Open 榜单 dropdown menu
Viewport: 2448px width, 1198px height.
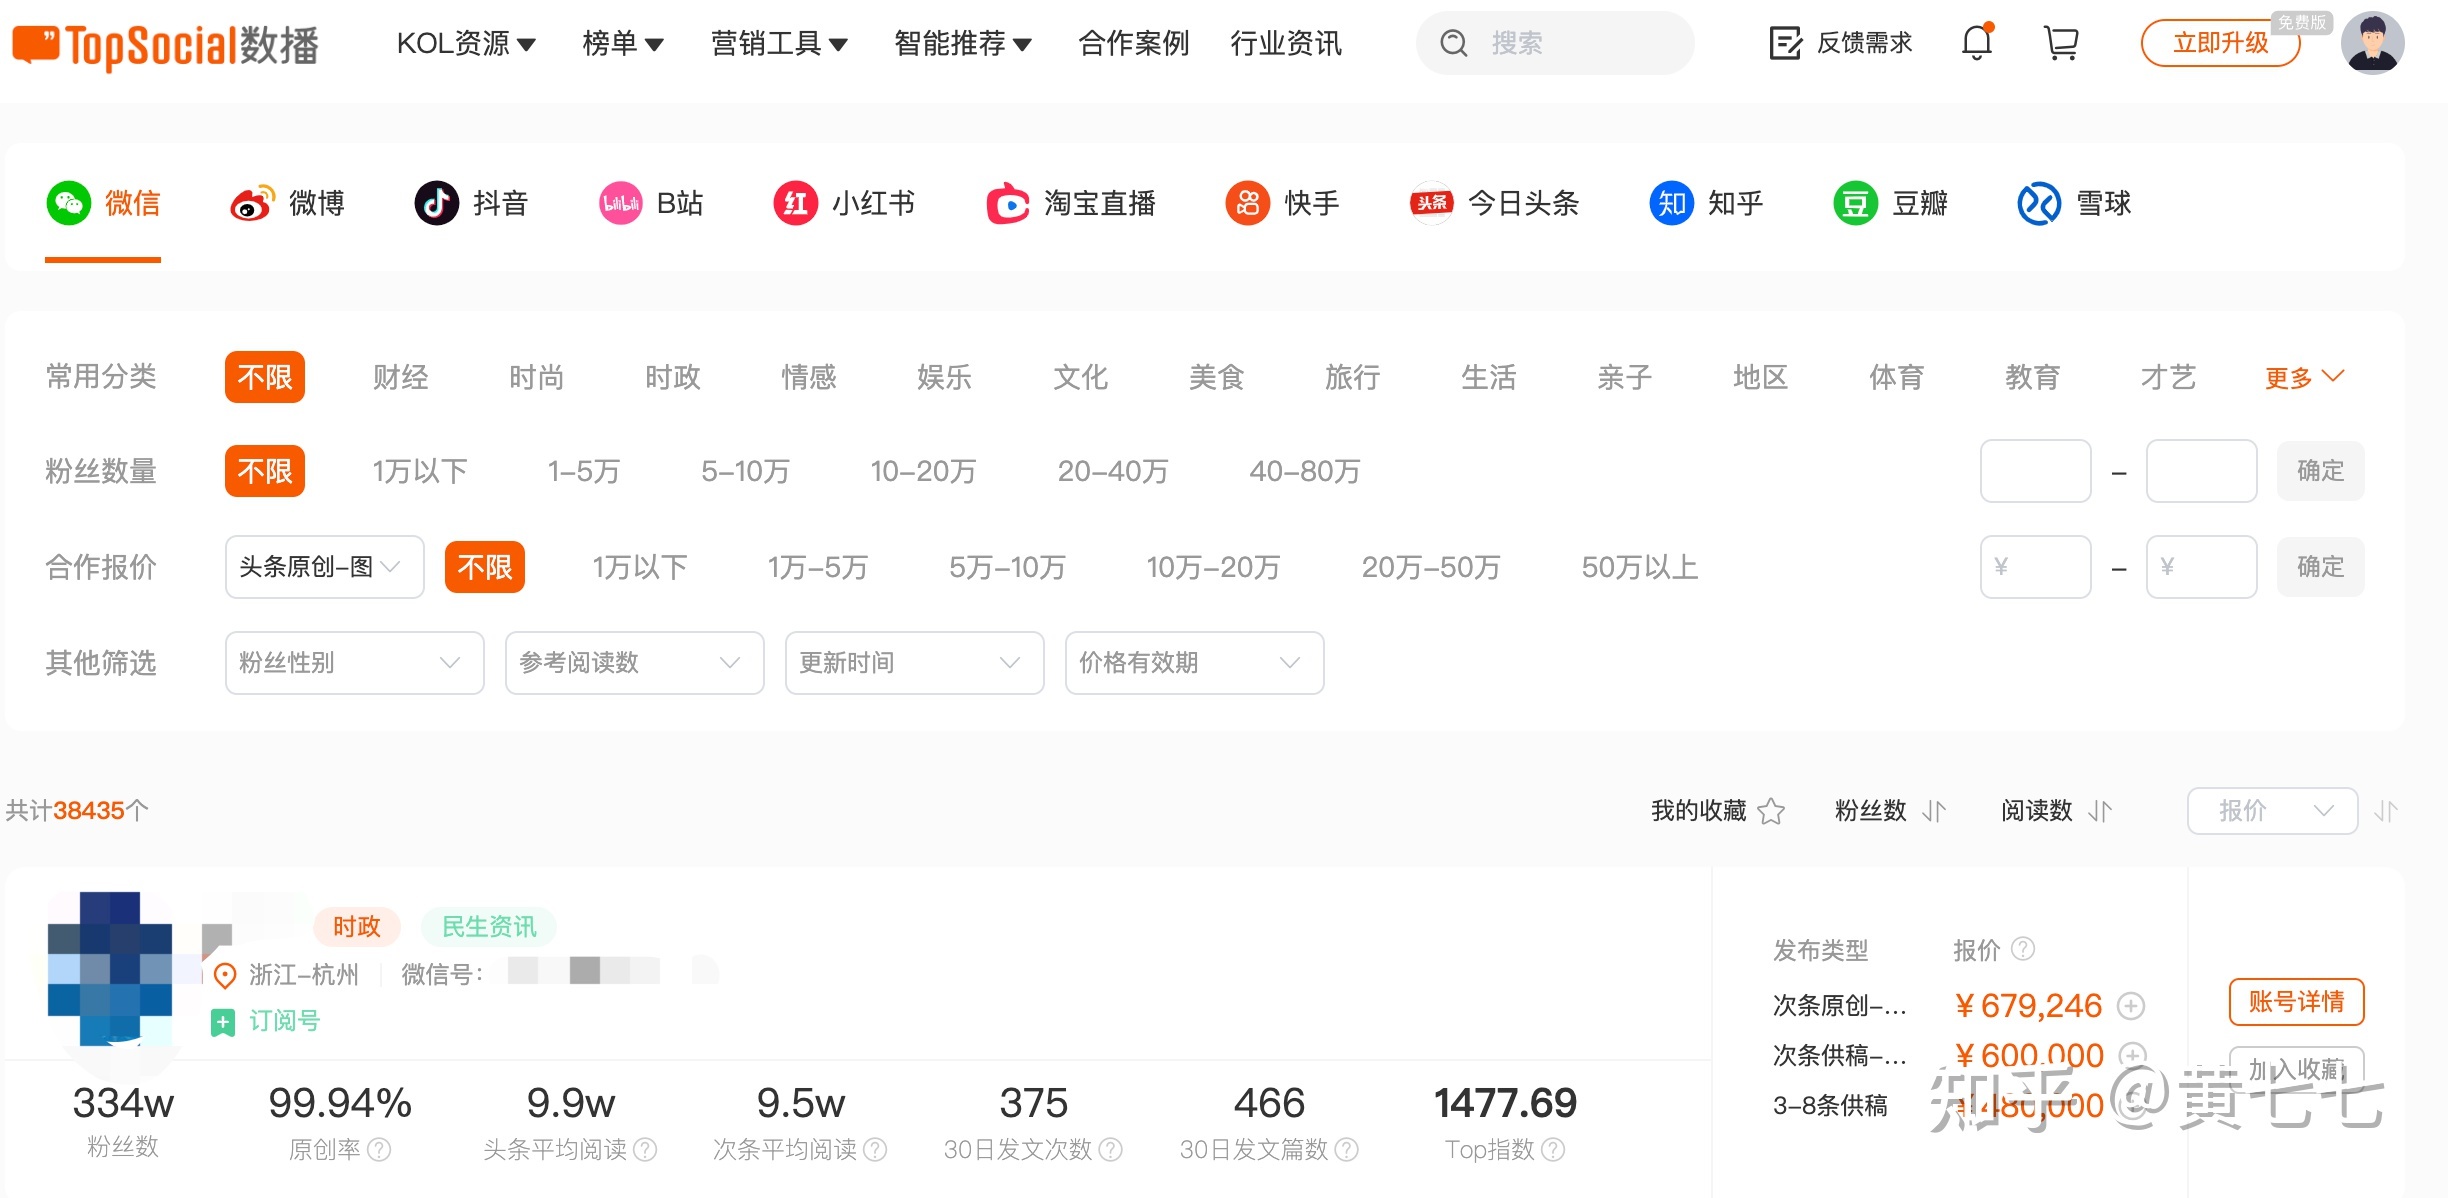[623, 43]
